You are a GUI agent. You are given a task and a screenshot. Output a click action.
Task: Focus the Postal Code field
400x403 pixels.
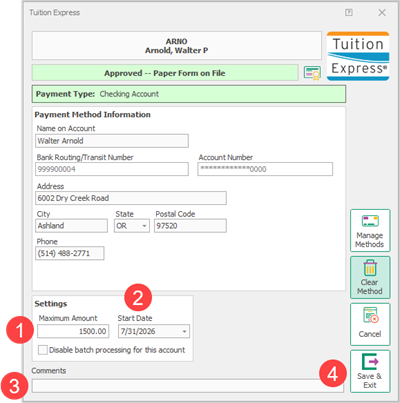point(190,226)
